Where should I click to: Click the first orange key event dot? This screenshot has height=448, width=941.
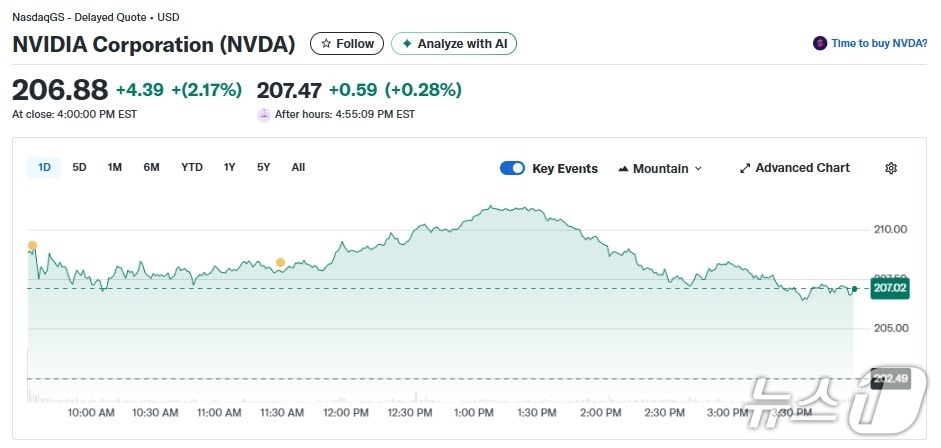pos(32,245)
